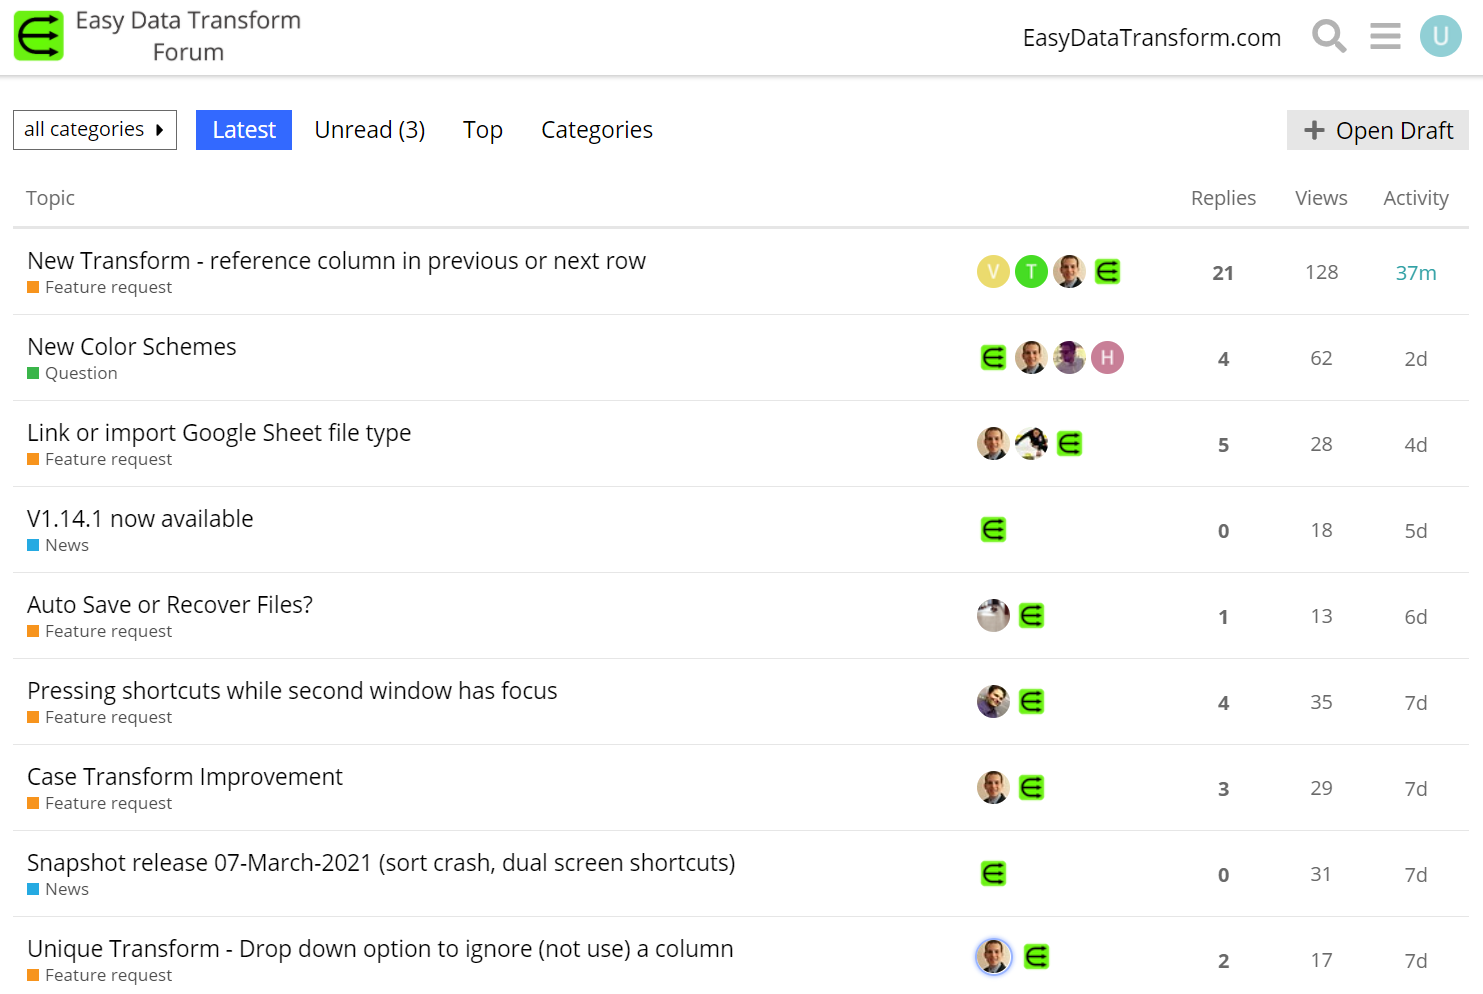
Task: Switch to the Latest tab
Action: click(244, 130)
